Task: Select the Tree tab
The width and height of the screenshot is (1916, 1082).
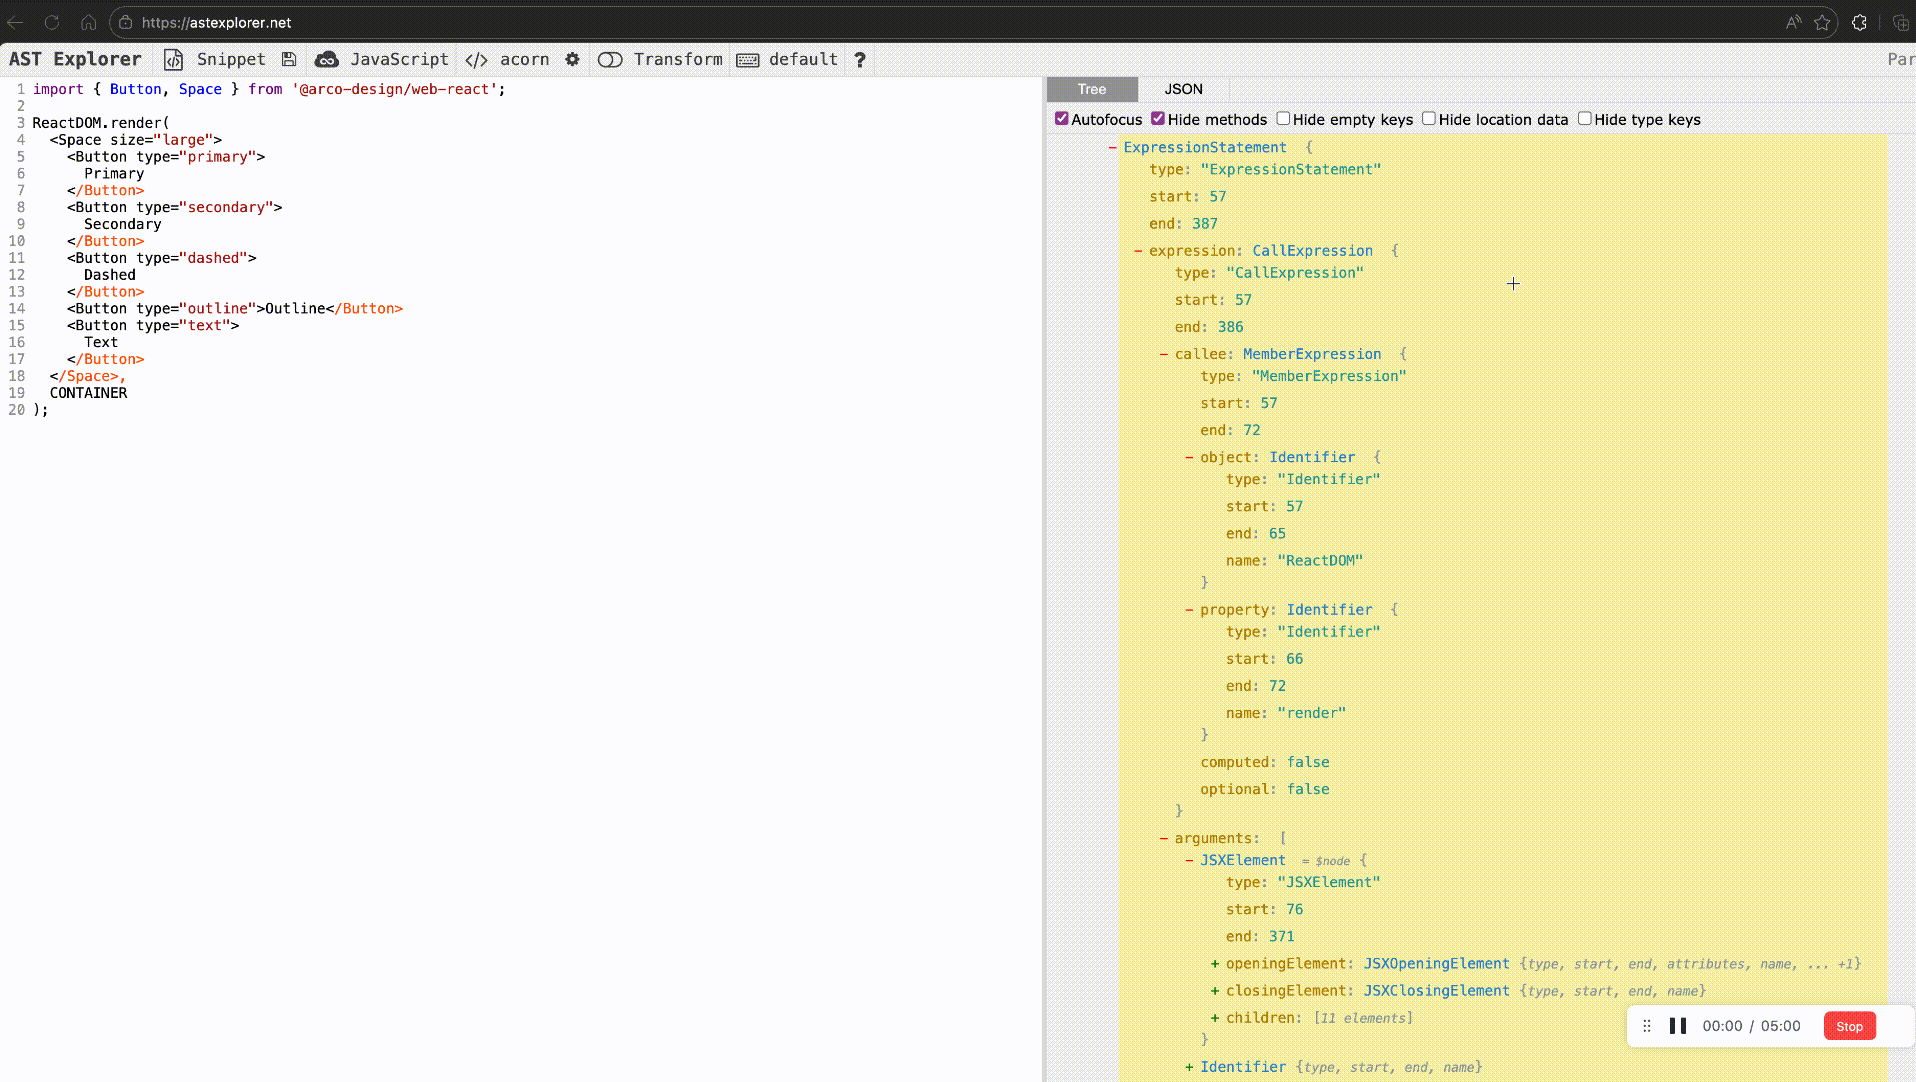Action: 1092,89
